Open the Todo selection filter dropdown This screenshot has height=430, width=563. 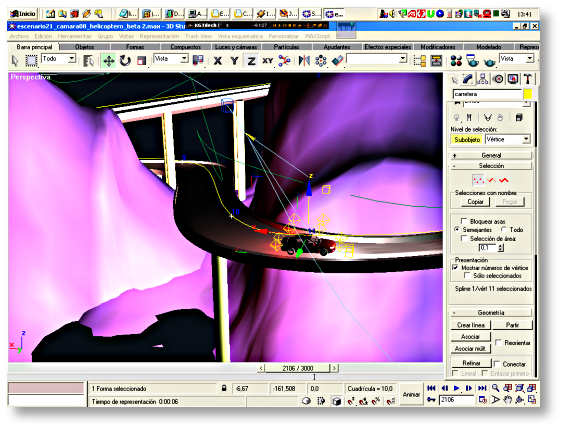[72, 59]
